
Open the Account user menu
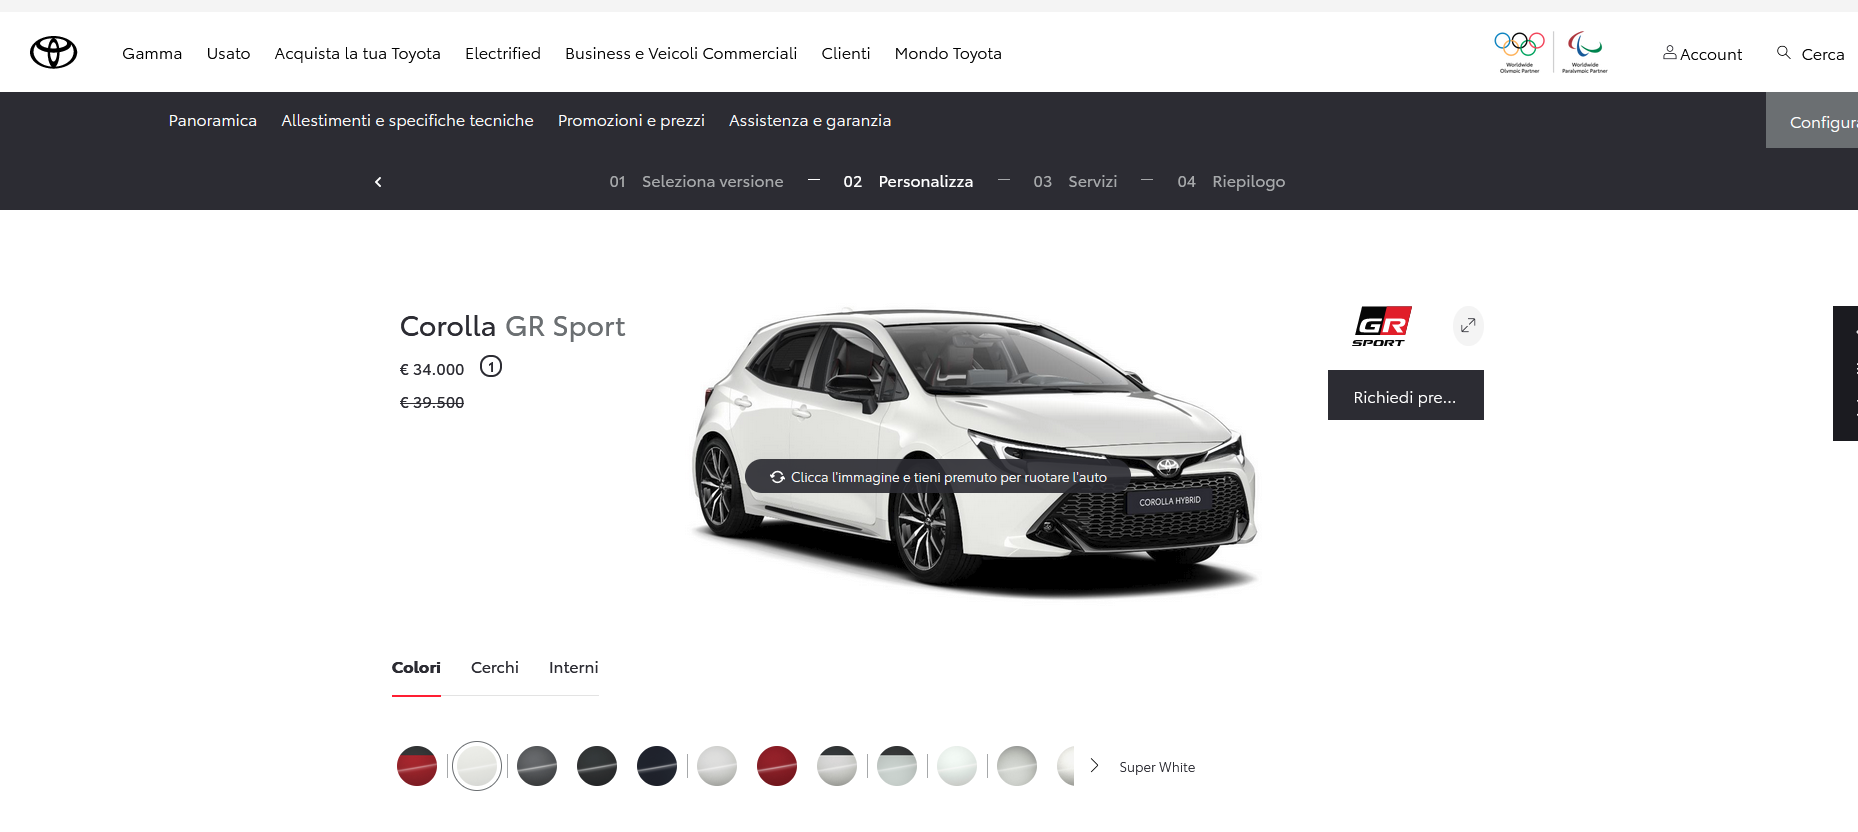pos(1702,54)
